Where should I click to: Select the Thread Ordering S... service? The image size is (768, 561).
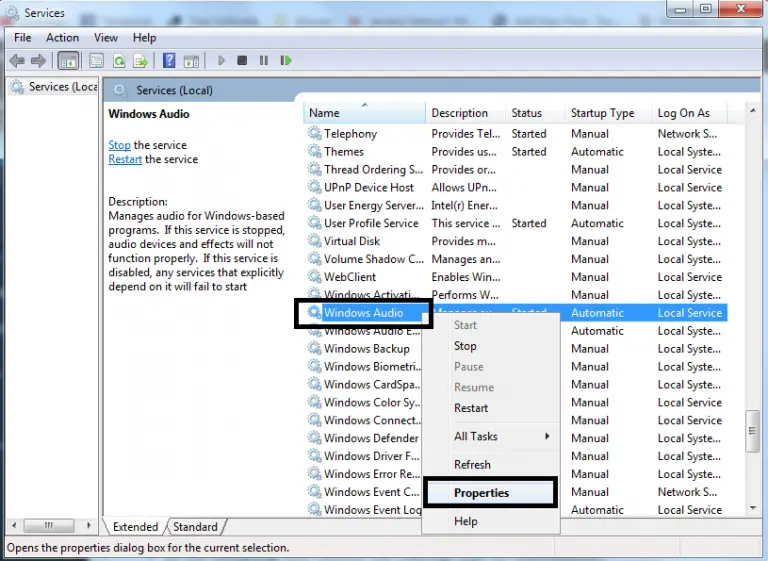pyautogui.click(x=373, y=170)
